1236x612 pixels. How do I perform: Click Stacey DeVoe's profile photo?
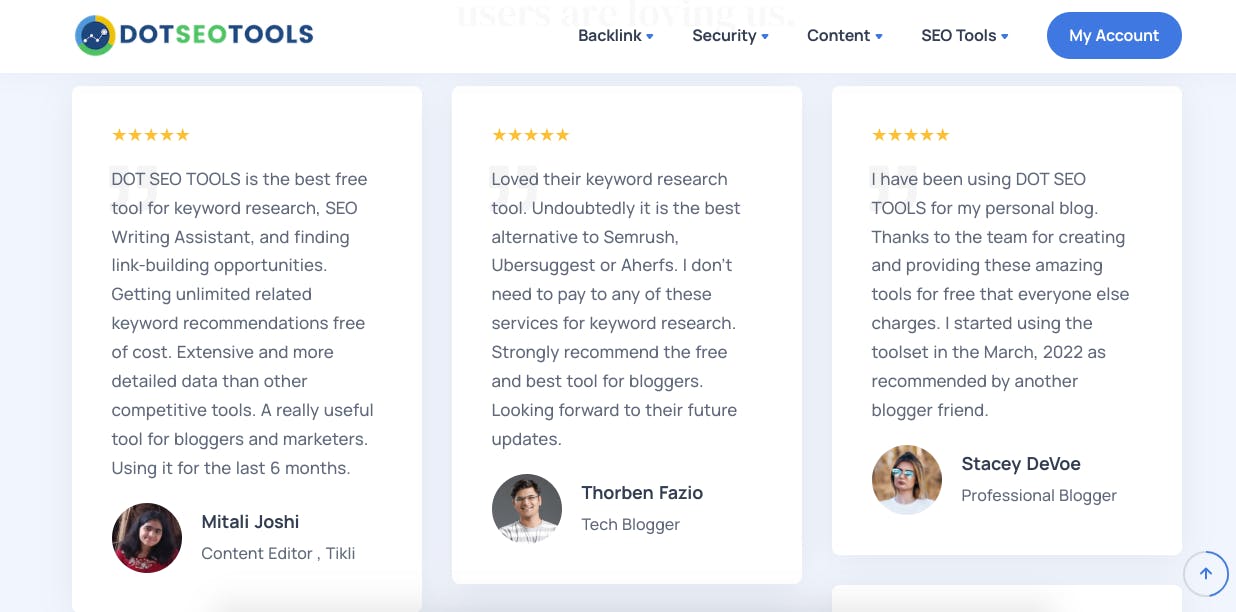pyautogui.click(x=907, y=480)
